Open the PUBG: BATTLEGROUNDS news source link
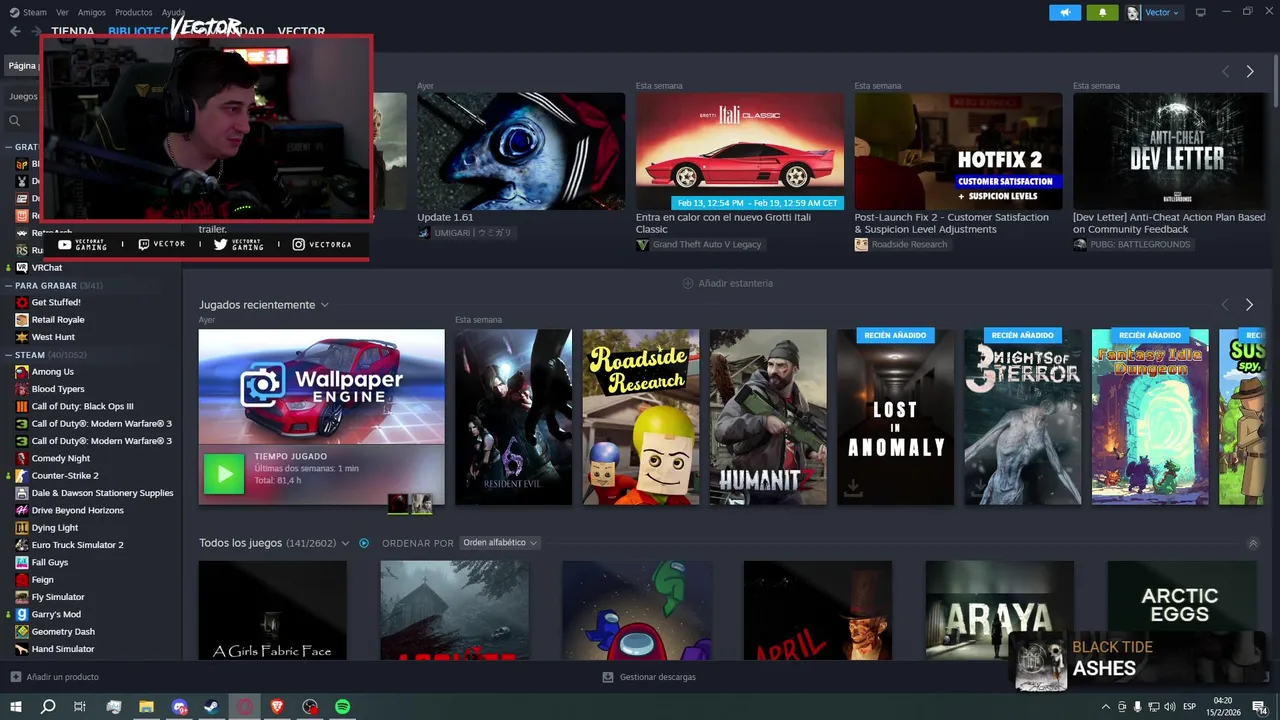This screenshot has height=720, width=1280. (x=1140, y=245)
